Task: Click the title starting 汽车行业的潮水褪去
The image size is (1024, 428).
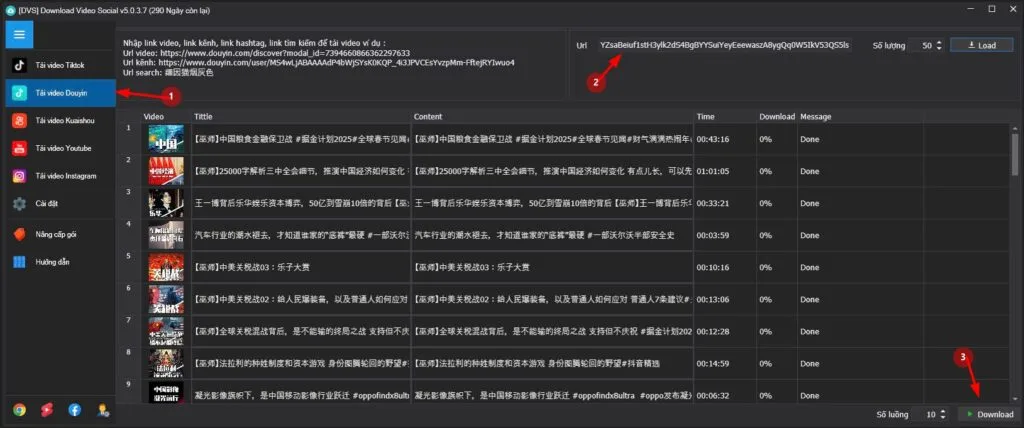Action: coord(302,235)
